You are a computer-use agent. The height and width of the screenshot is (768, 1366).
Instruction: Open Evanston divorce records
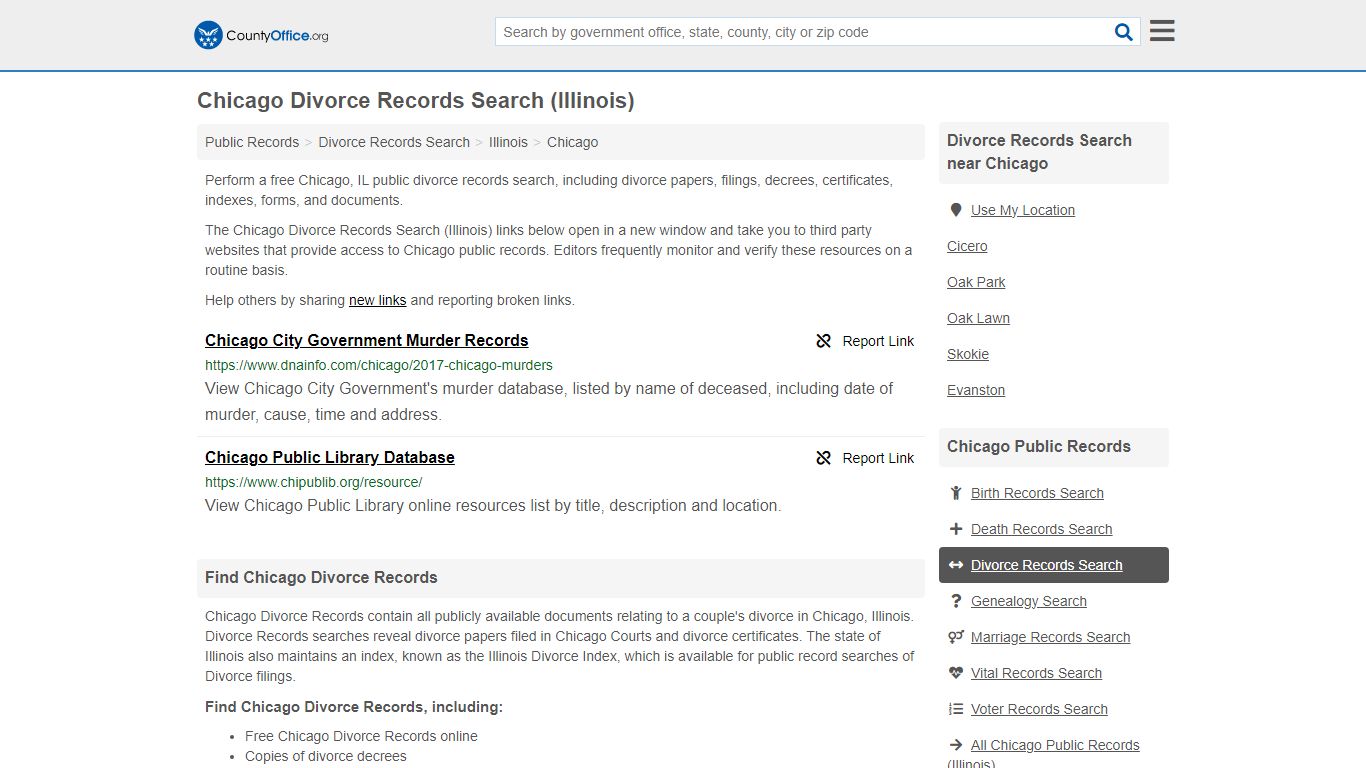point(976,390)
